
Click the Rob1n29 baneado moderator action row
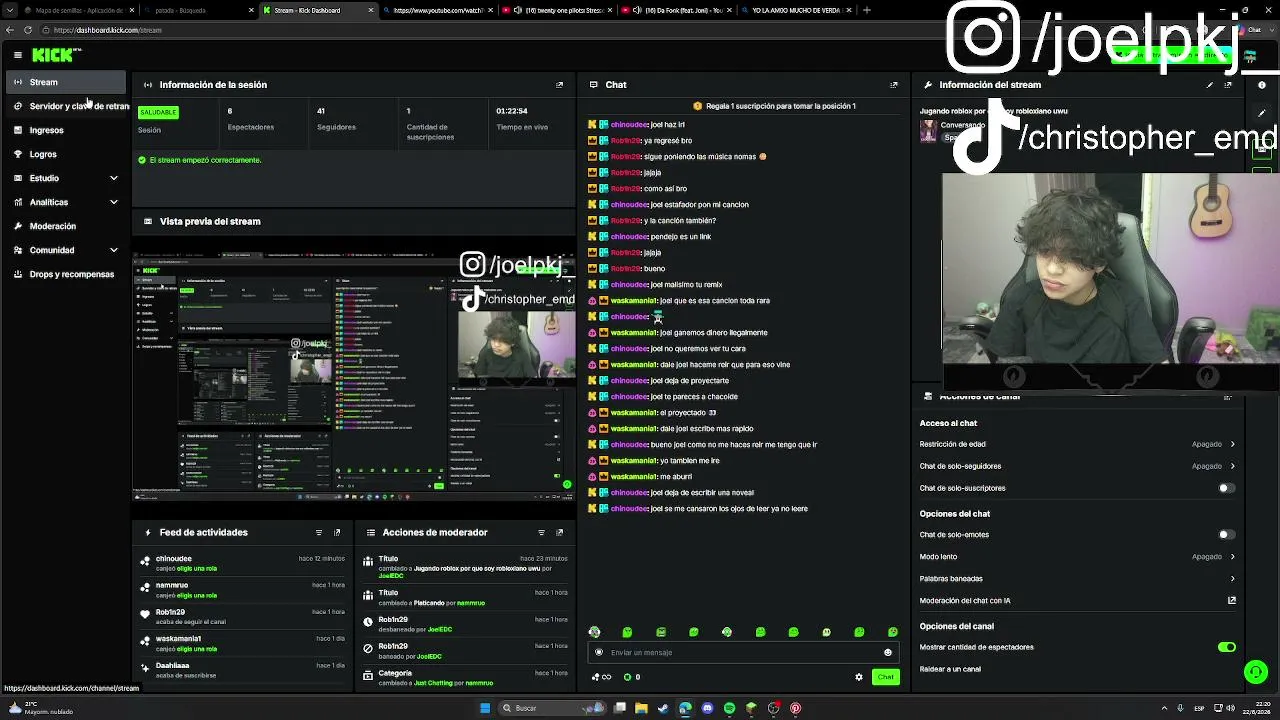pyautogui.click(x=463, y=651)
